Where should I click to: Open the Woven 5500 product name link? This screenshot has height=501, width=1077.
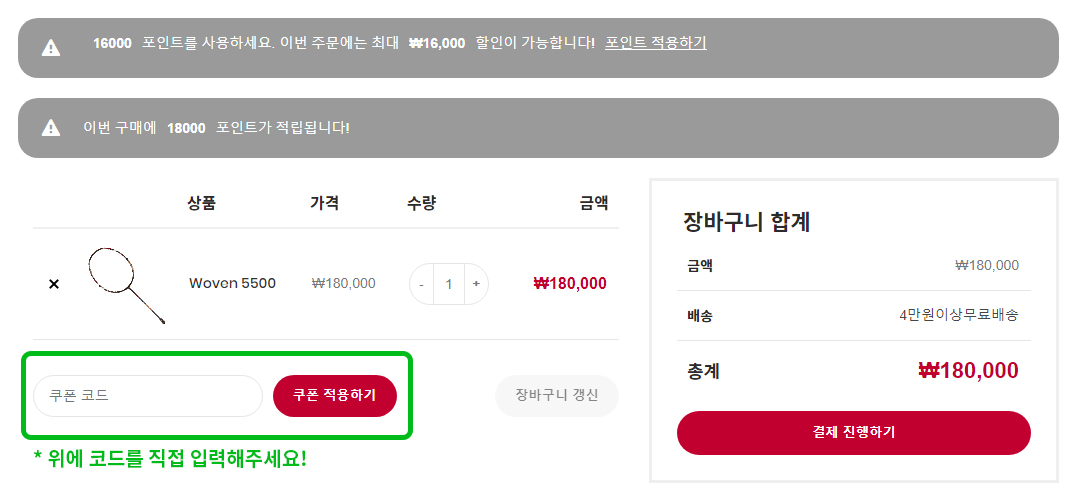coord(232,283)
